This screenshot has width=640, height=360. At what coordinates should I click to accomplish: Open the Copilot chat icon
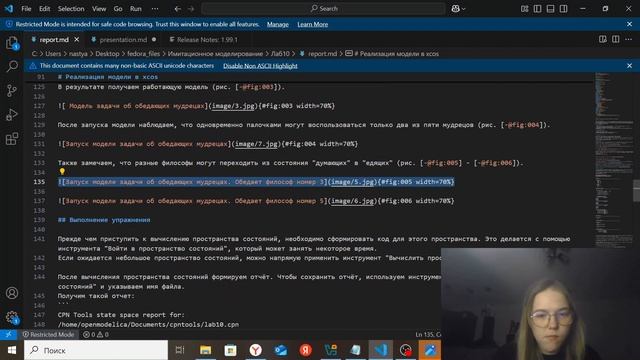coord(456,9)
